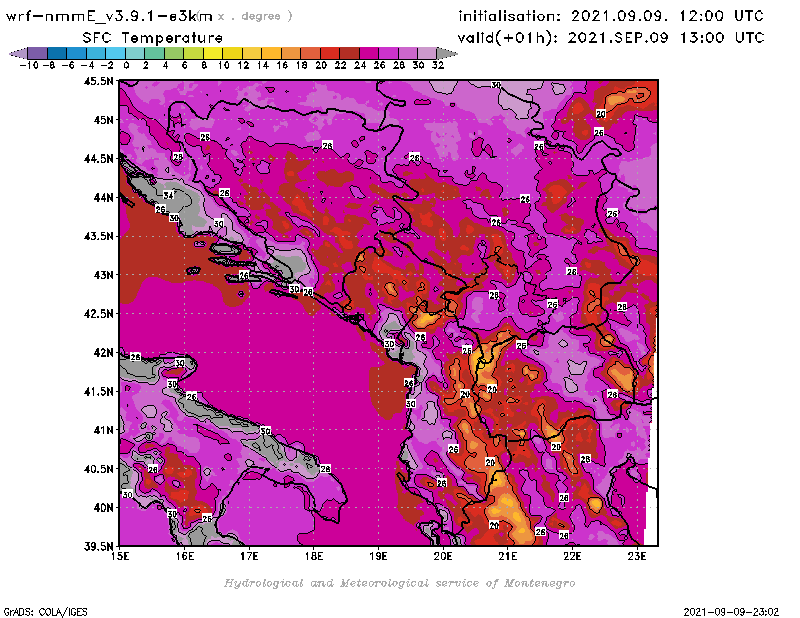This screenshot has width=800, height=618.
Task: Click the '34' contour label on the map
Action: tap(169, 195)
